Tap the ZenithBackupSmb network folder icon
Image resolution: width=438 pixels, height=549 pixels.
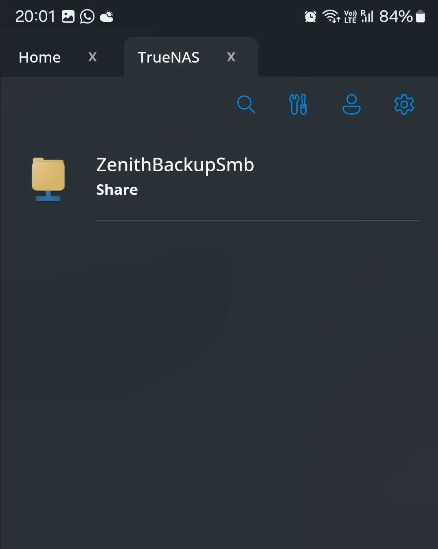(x=48, y=179)
